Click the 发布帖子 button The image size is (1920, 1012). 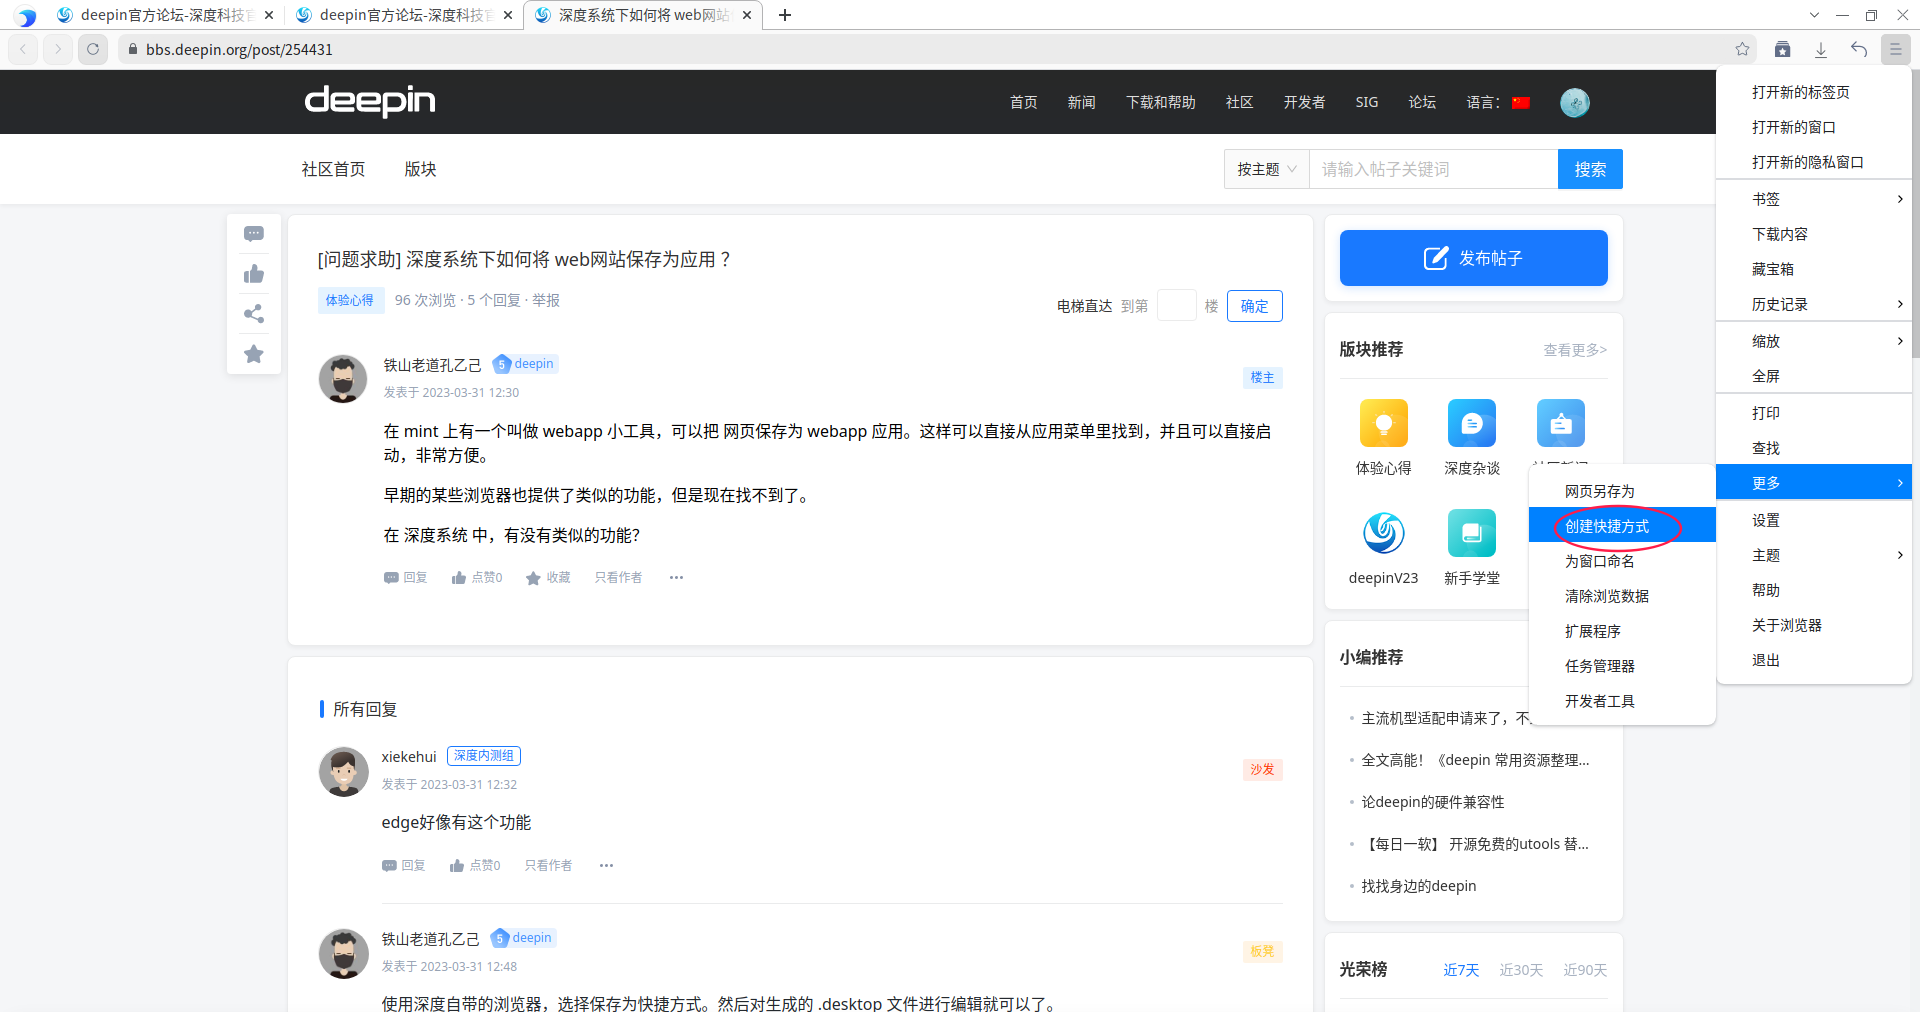pyautogui.click(x=1473, y=258)
